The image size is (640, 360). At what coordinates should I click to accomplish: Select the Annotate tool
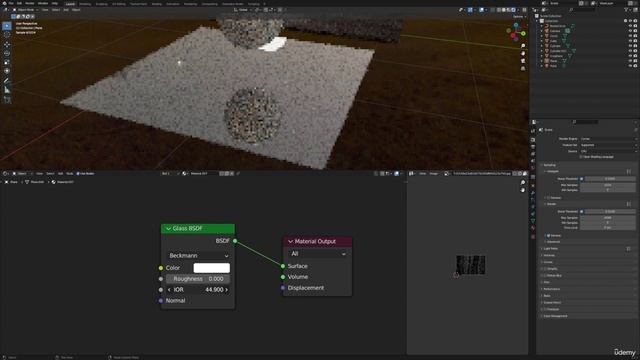[x=7, y=81]
